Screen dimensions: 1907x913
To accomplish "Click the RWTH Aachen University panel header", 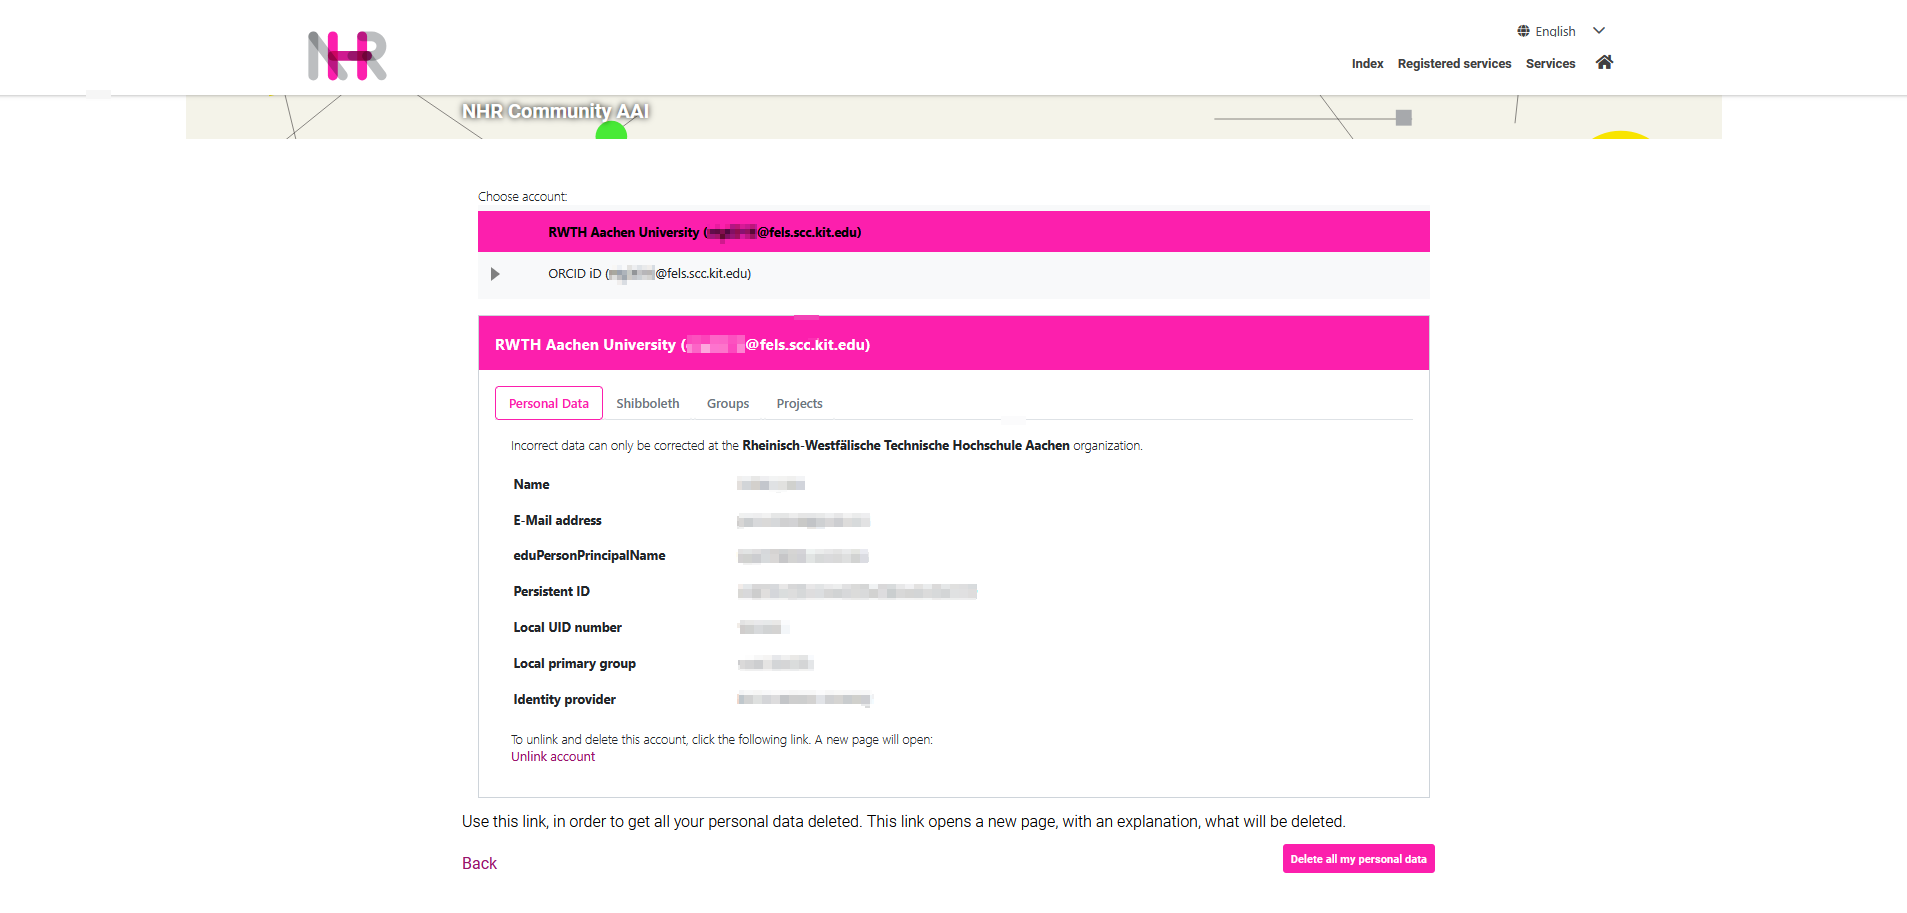I will tap(952, 344).
